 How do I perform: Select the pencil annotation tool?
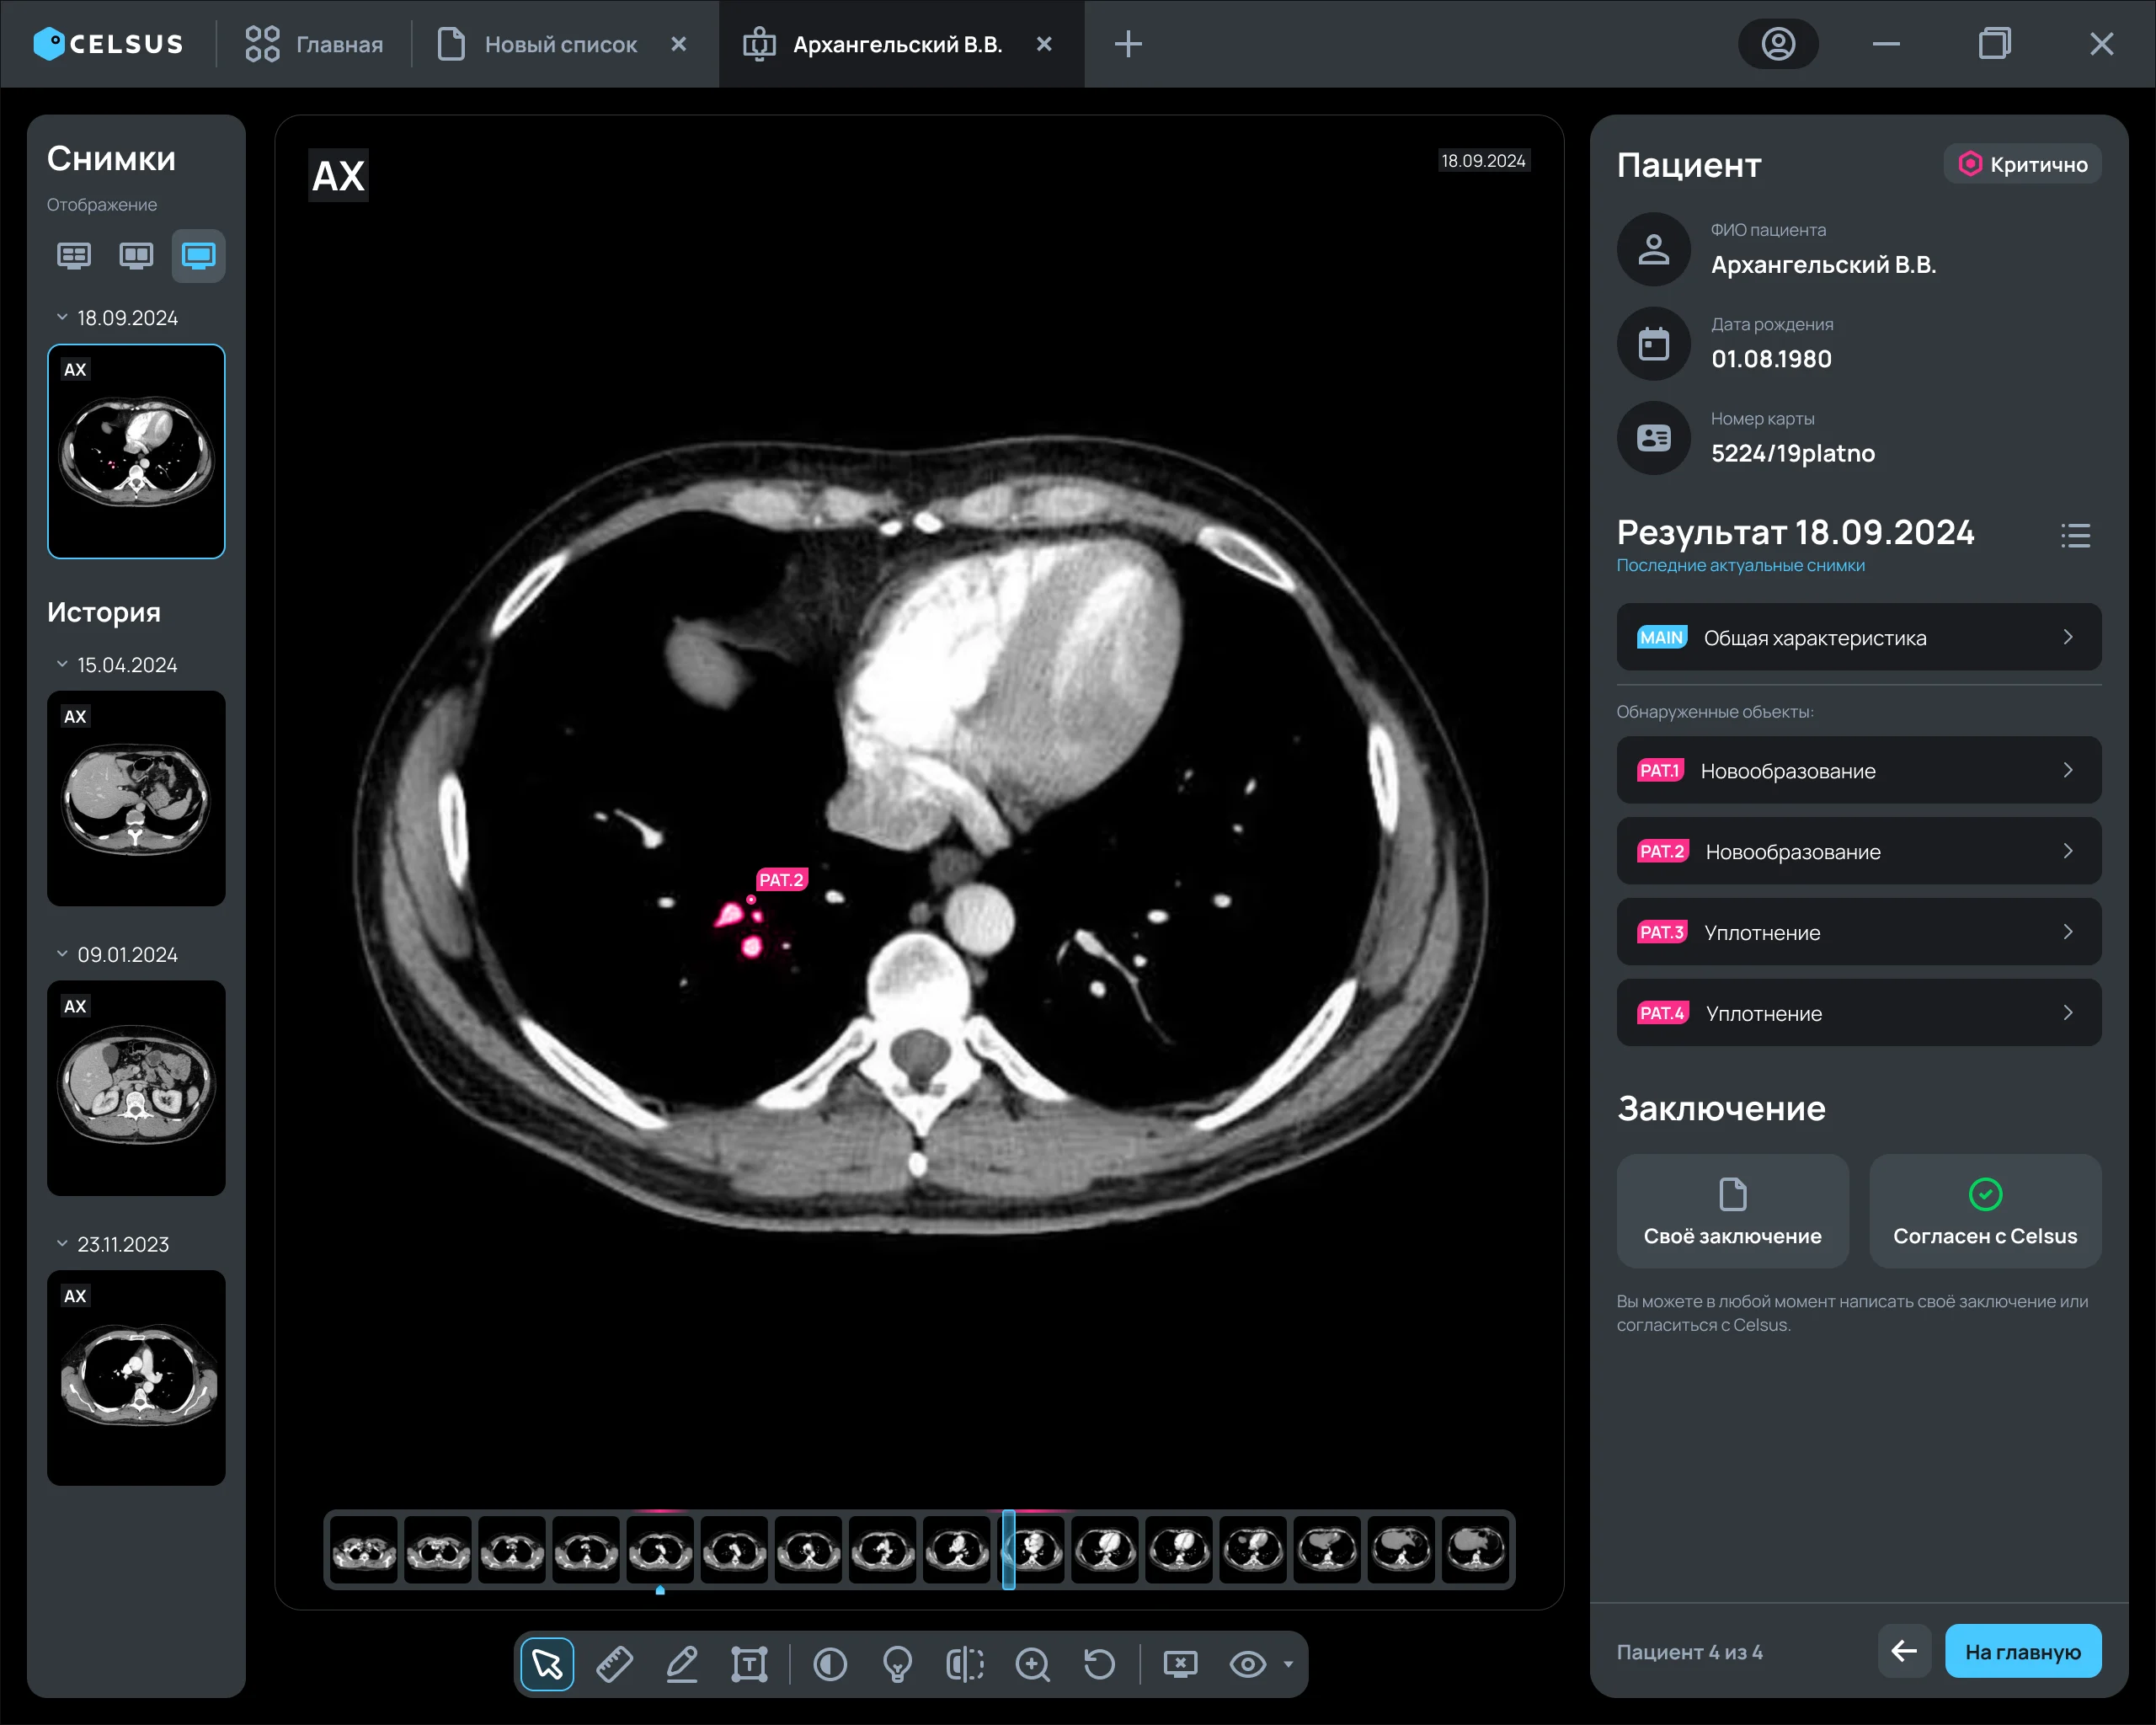point(682,1664)
